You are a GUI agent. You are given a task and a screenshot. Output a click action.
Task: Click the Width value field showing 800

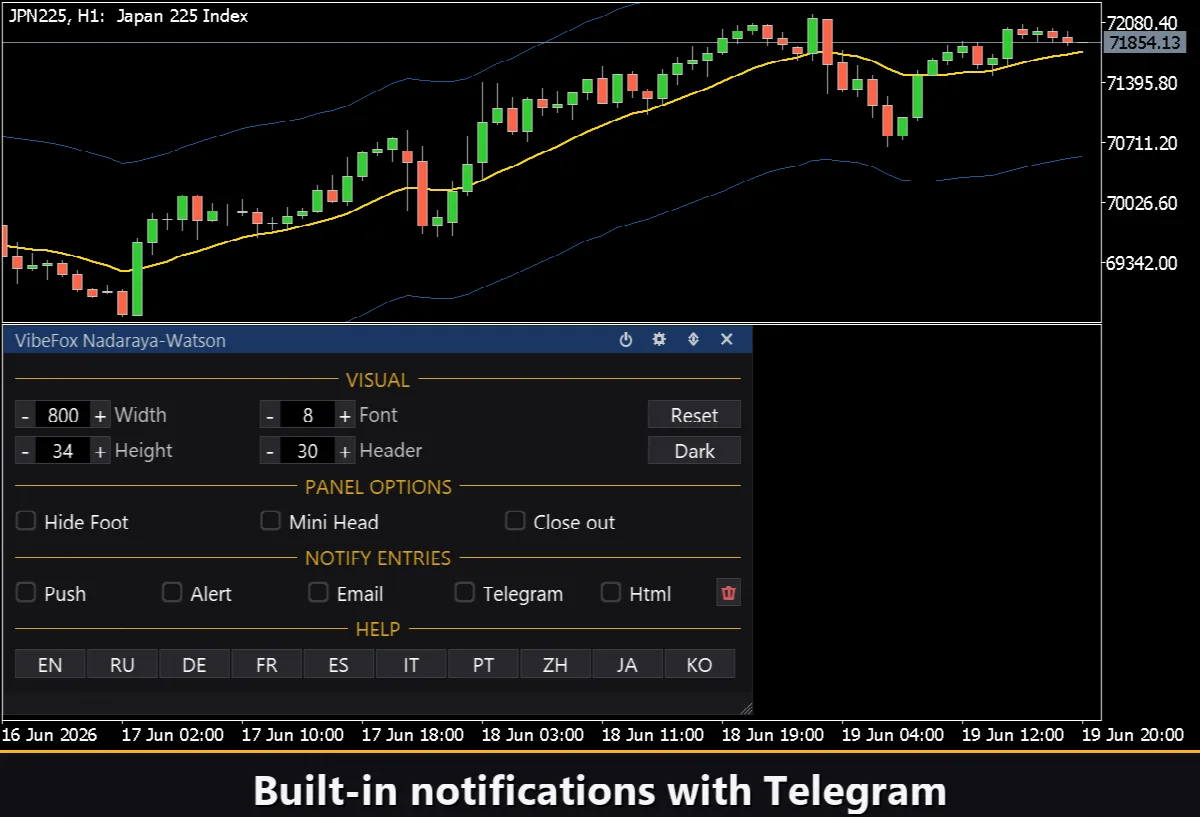[x=63, y=415]
